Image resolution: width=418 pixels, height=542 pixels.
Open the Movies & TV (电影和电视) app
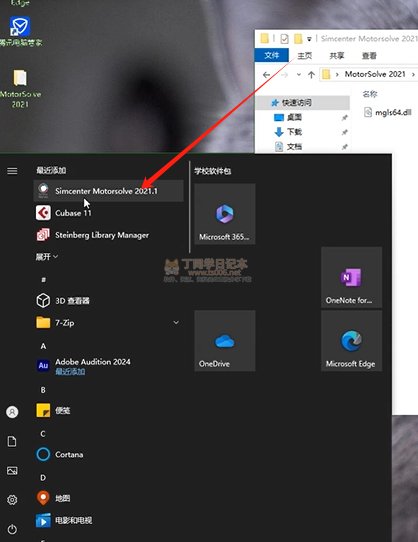tap(108, 520)
